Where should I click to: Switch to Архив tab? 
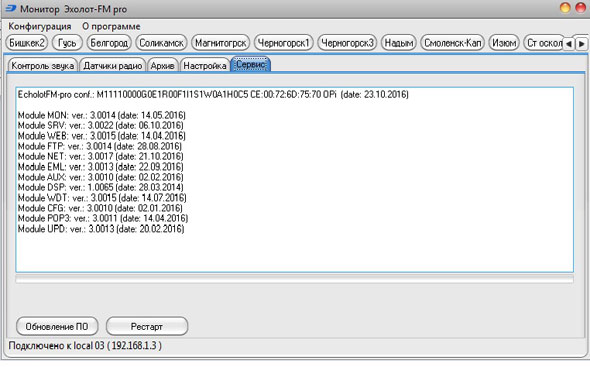click(x=163, y=65)
